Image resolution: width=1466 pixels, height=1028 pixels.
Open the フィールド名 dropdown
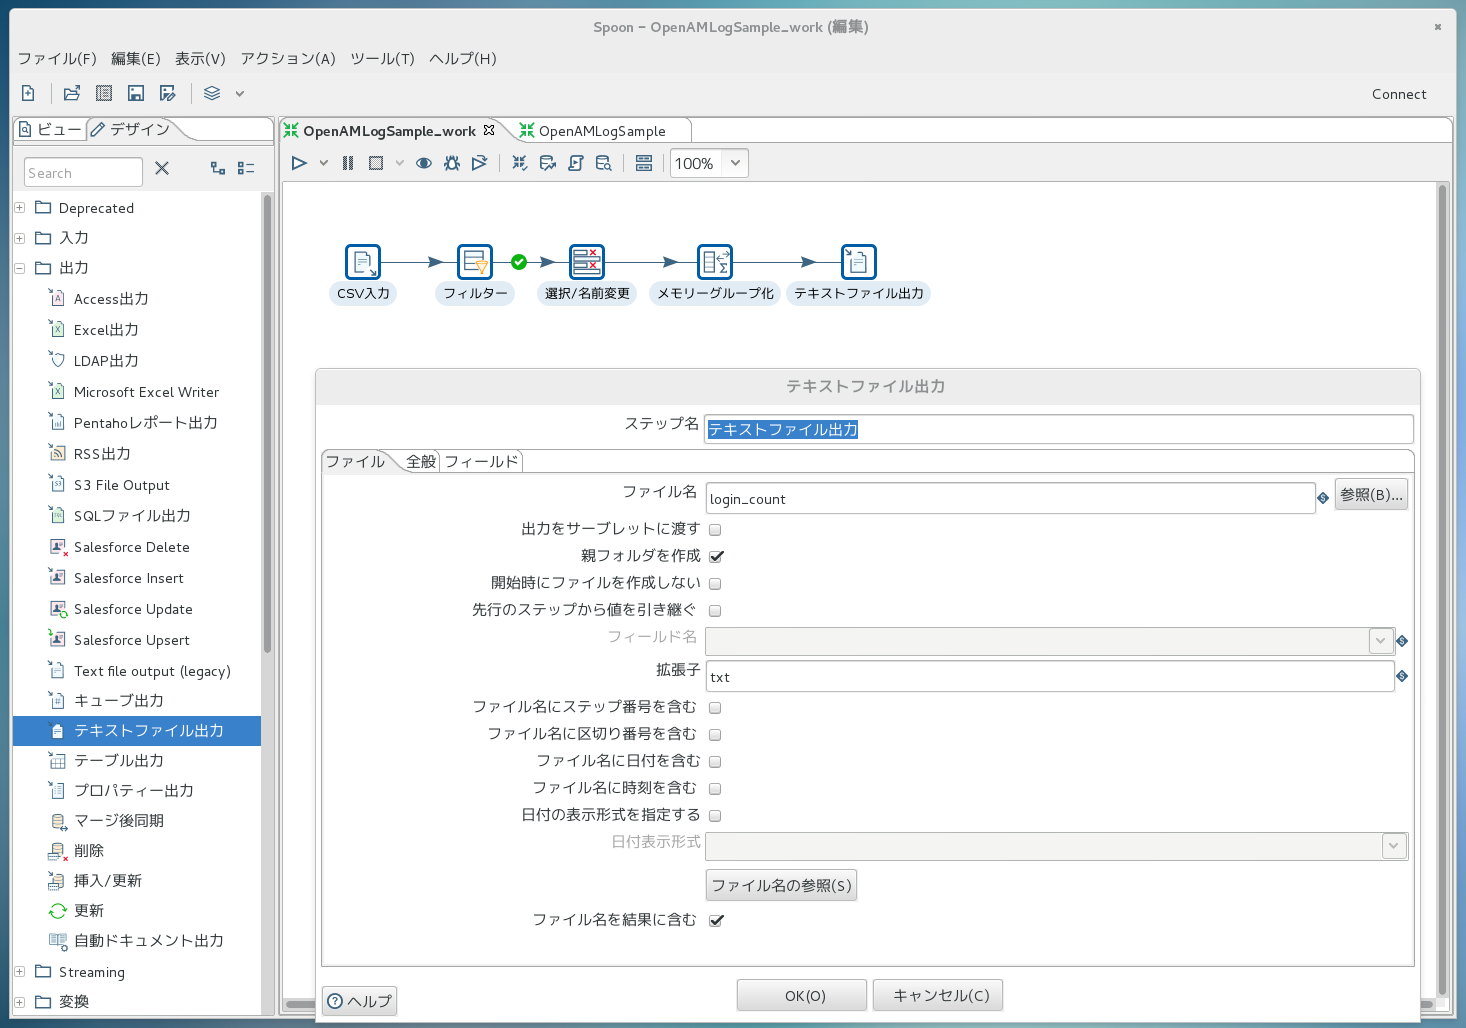pos(1381,640)
